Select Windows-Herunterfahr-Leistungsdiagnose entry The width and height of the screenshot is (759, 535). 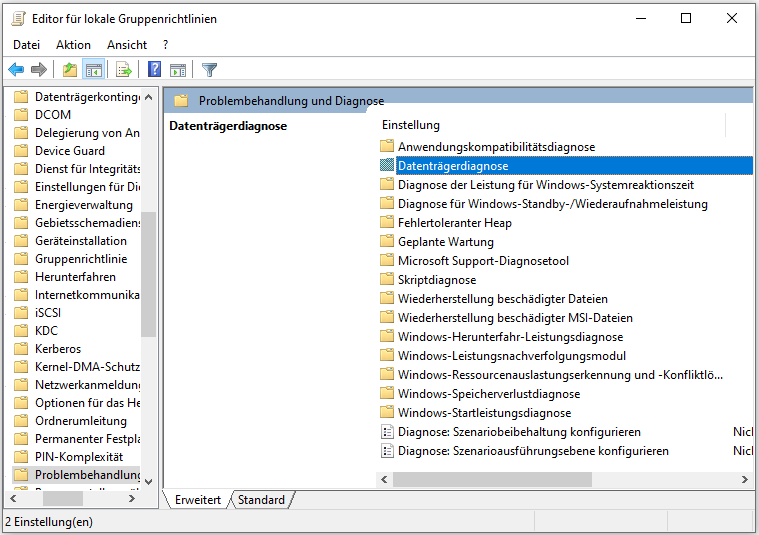point(511,336)
